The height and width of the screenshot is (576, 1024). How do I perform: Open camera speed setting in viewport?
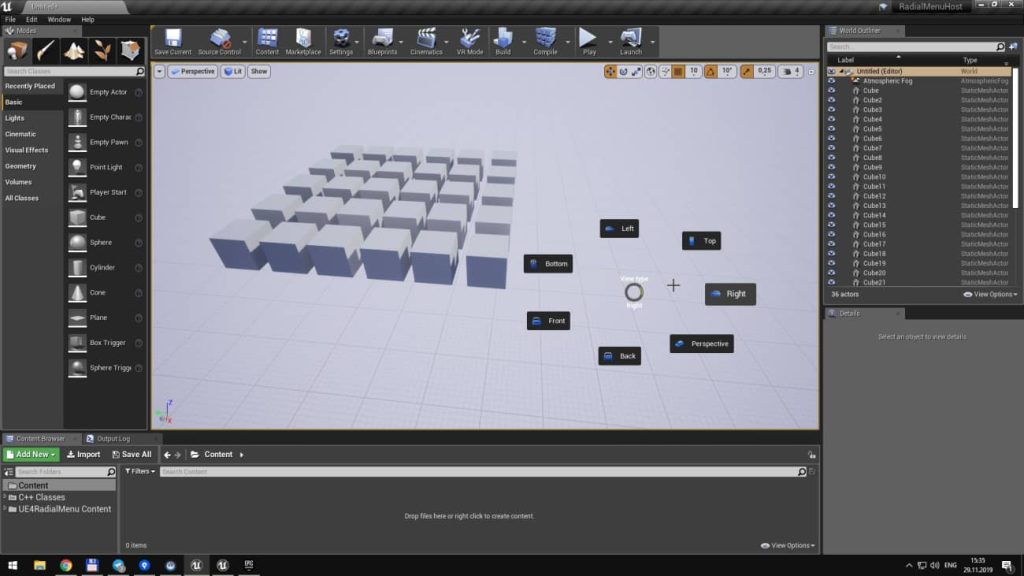click(x=791, y=71)
